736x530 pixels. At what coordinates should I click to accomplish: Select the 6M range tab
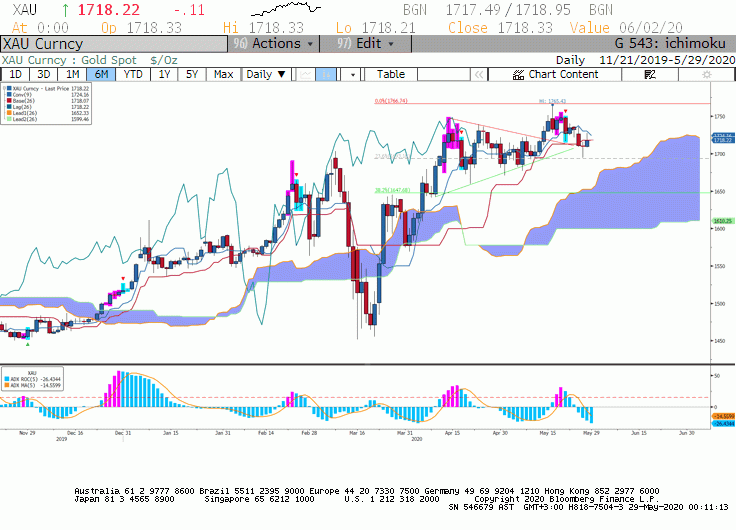[101, 75]
